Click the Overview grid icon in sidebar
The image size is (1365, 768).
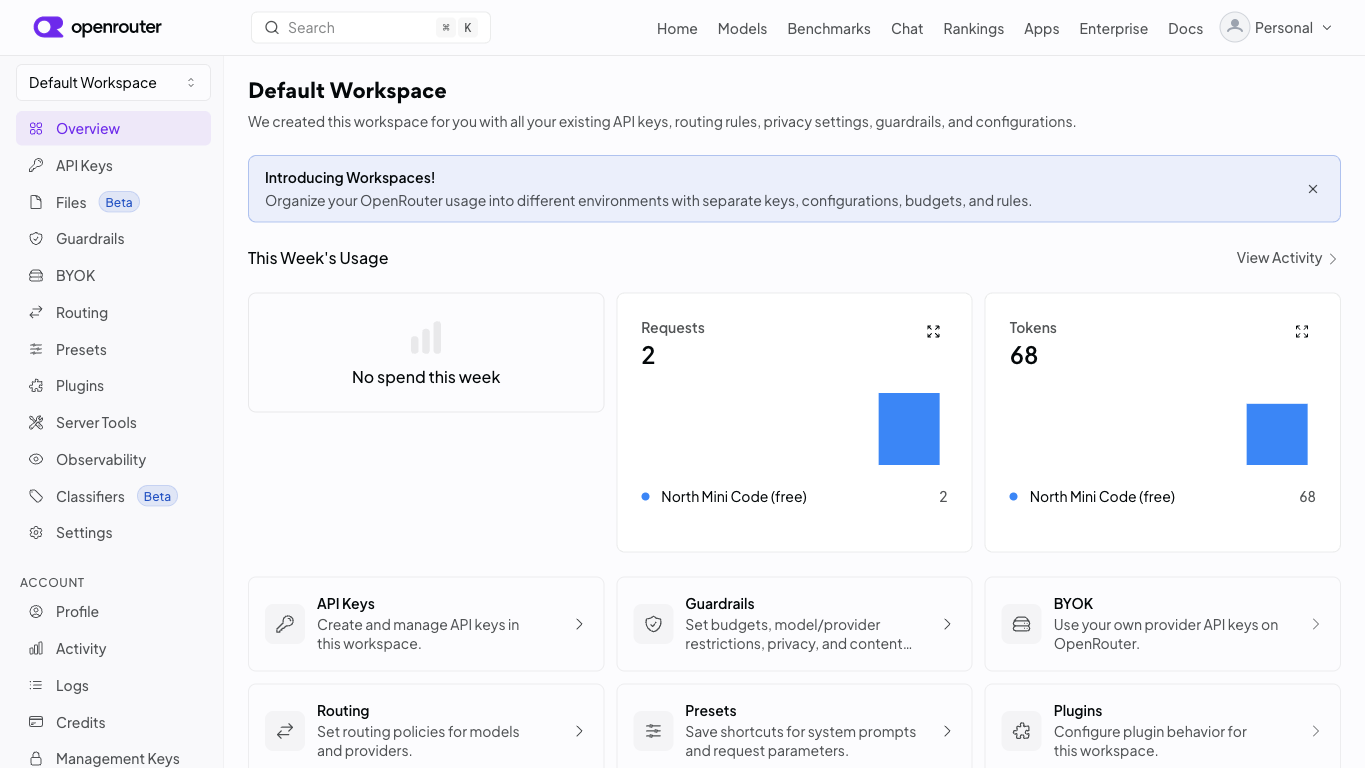click(x=36, y=128)
